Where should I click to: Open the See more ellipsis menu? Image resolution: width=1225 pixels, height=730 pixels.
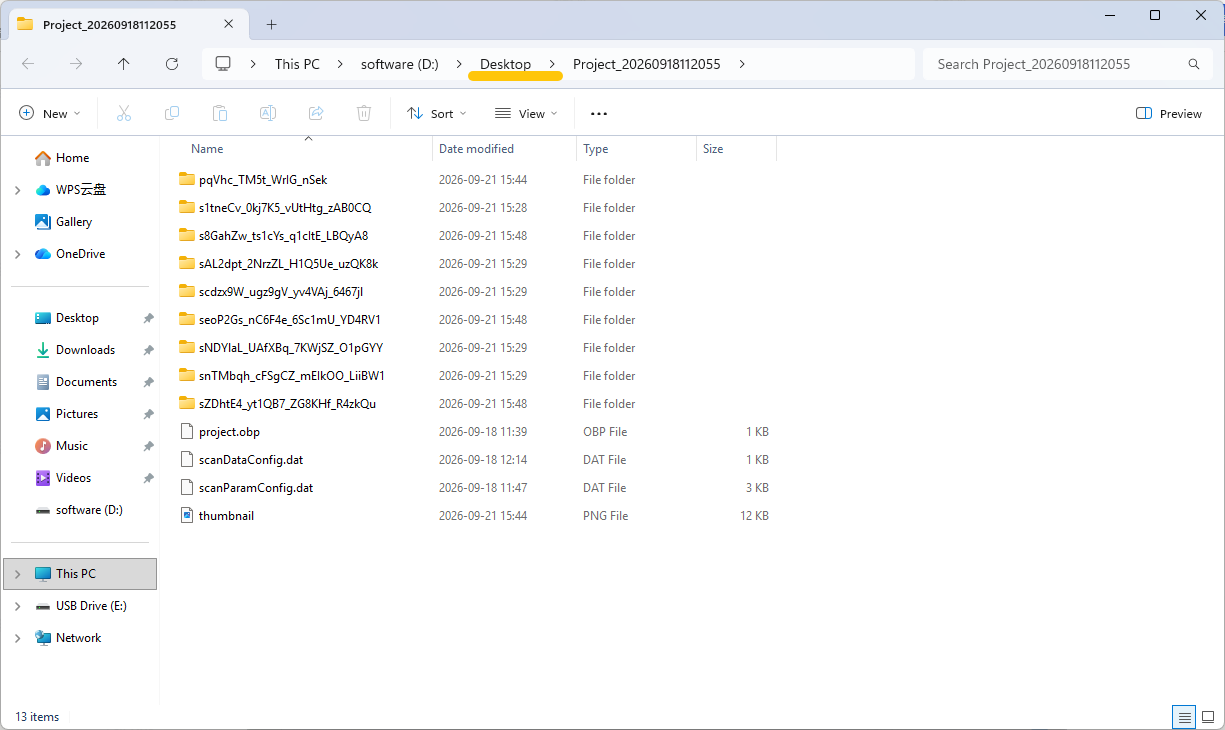pyautogui.click(x=599, y=114)
